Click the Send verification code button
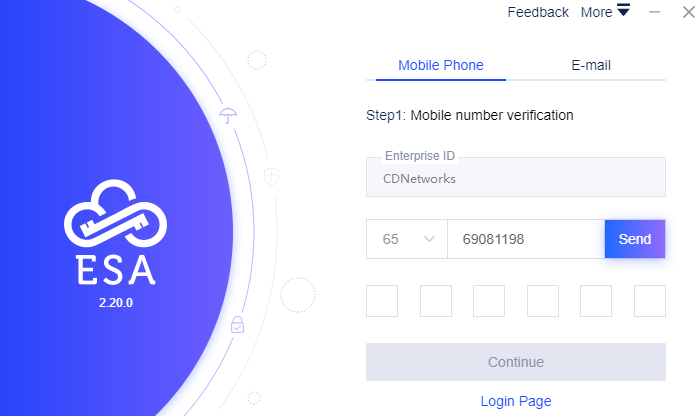Viewport: 700px width, 416px height. coord(635,239)
